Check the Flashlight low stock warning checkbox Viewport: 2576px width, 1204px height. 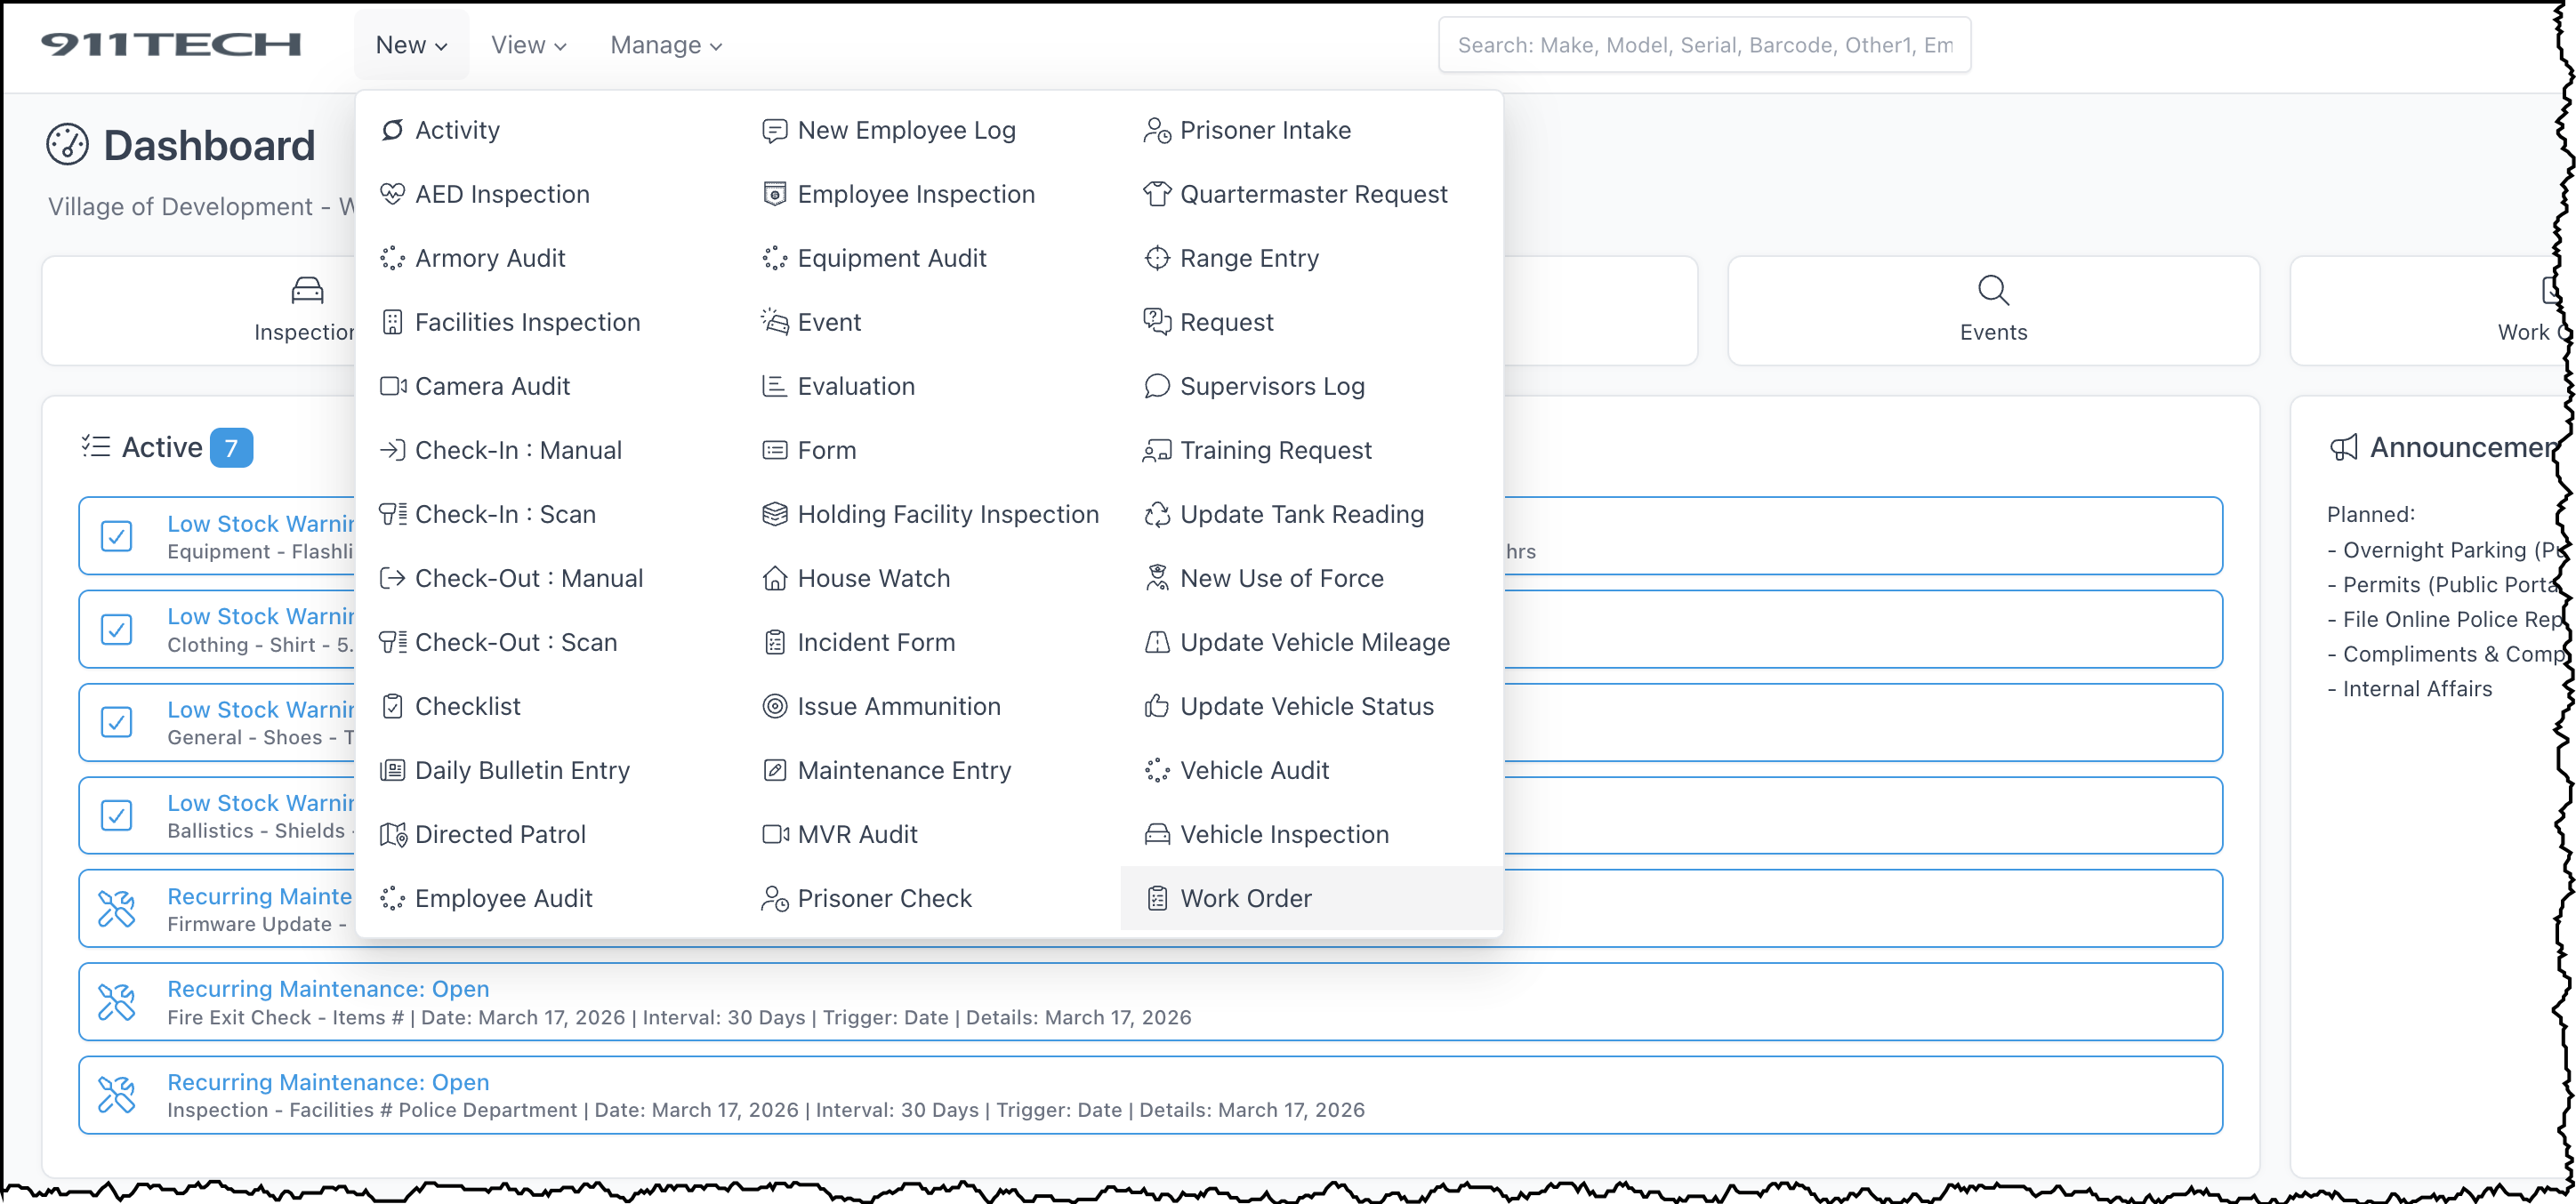click(x=117, y=536)
